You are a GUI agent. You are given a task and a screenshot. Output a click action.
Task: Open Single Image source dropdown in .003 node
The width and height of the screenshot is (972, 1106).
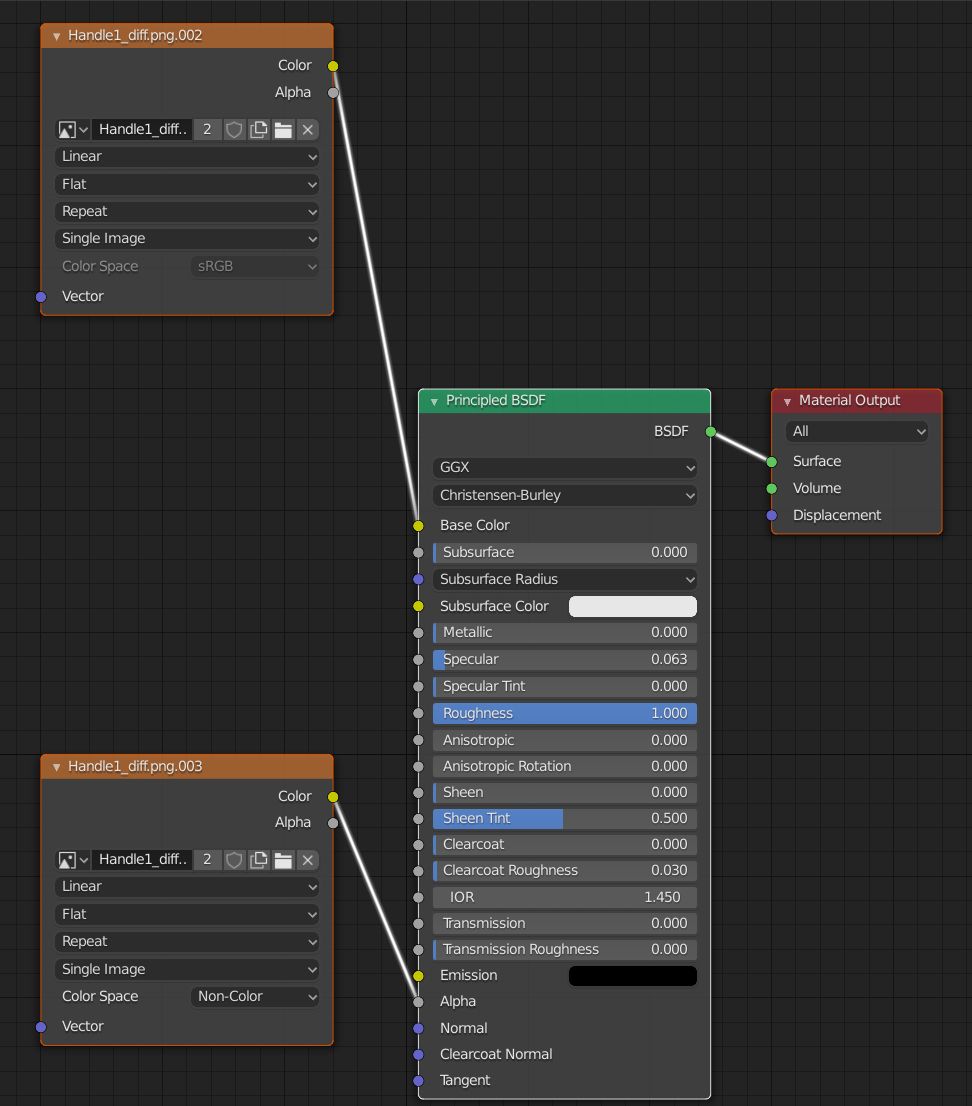[x=187, y=969]
